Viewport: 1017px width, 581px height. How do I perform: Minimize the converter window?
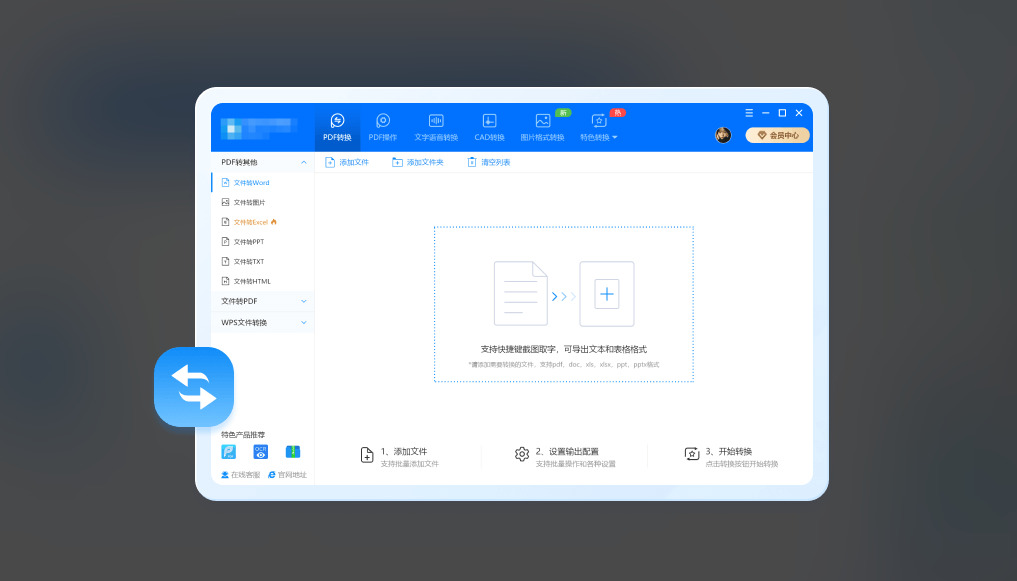point(766,113)
